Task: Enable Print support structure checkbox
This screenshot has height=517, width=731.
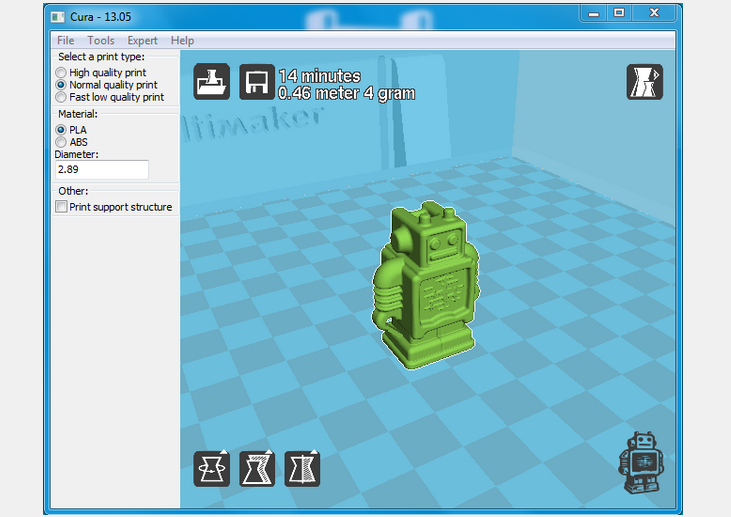Action: click(x=61, y=207)
